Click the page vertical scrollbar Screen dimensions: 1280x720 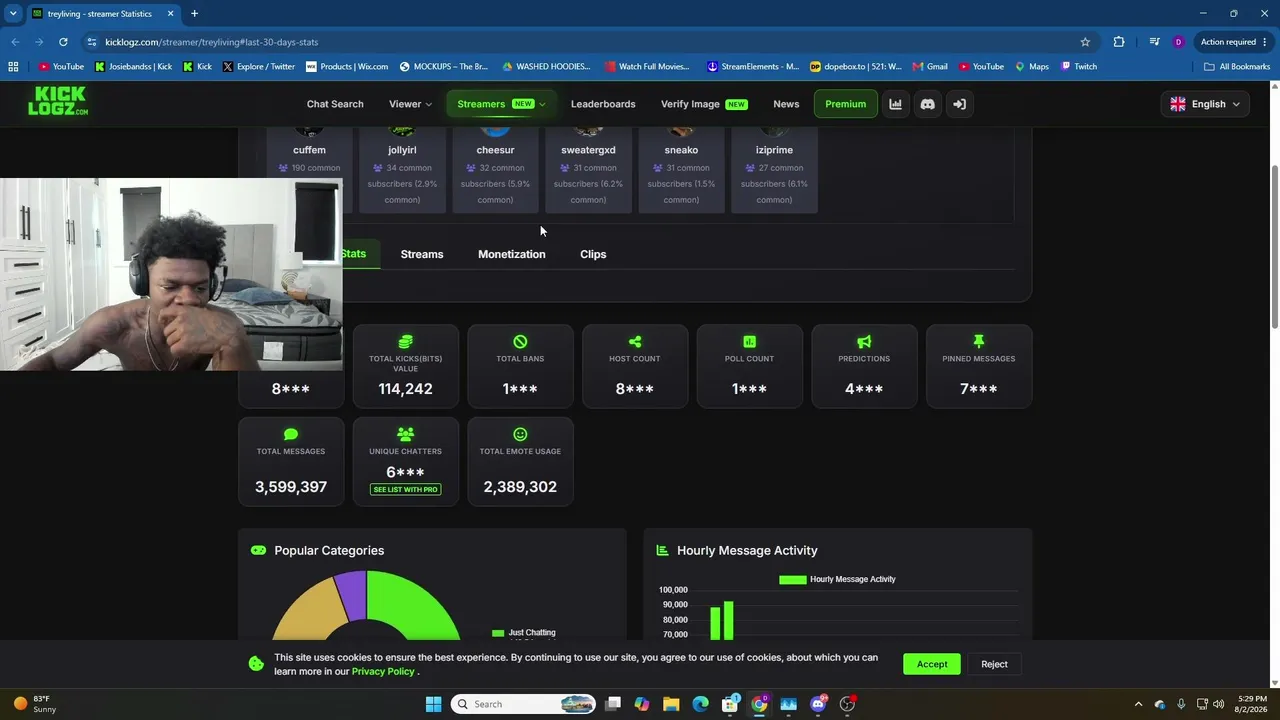(x=1274, y=245)
